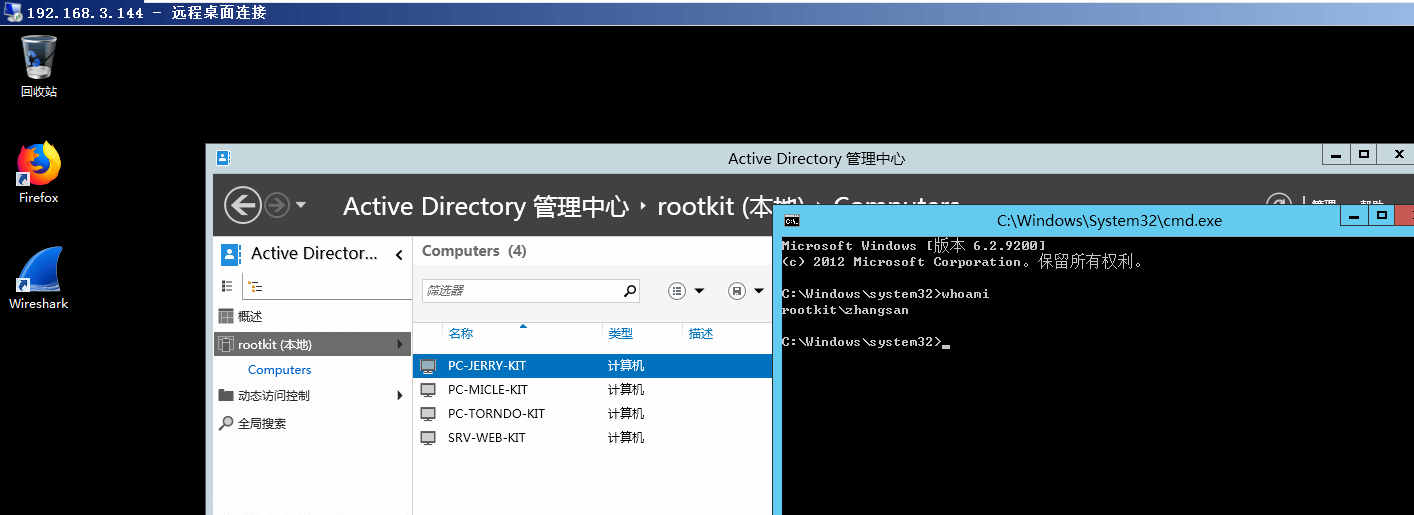The image size is (1414, 515).
Task: Click the forward arrow navigation button
Action: click(x=277, y=205)
